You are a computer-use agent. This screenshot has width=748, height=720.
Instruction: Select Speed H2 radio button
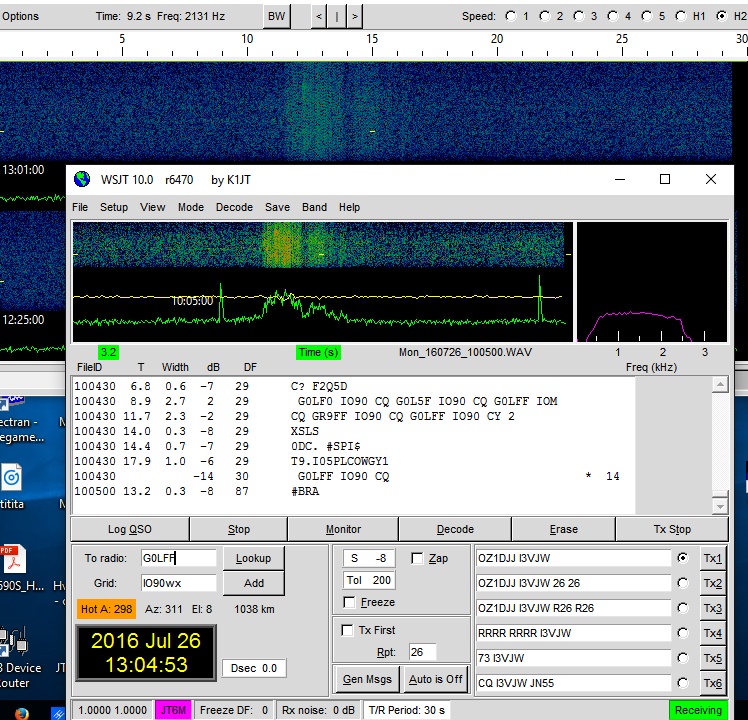coord(722,16)
